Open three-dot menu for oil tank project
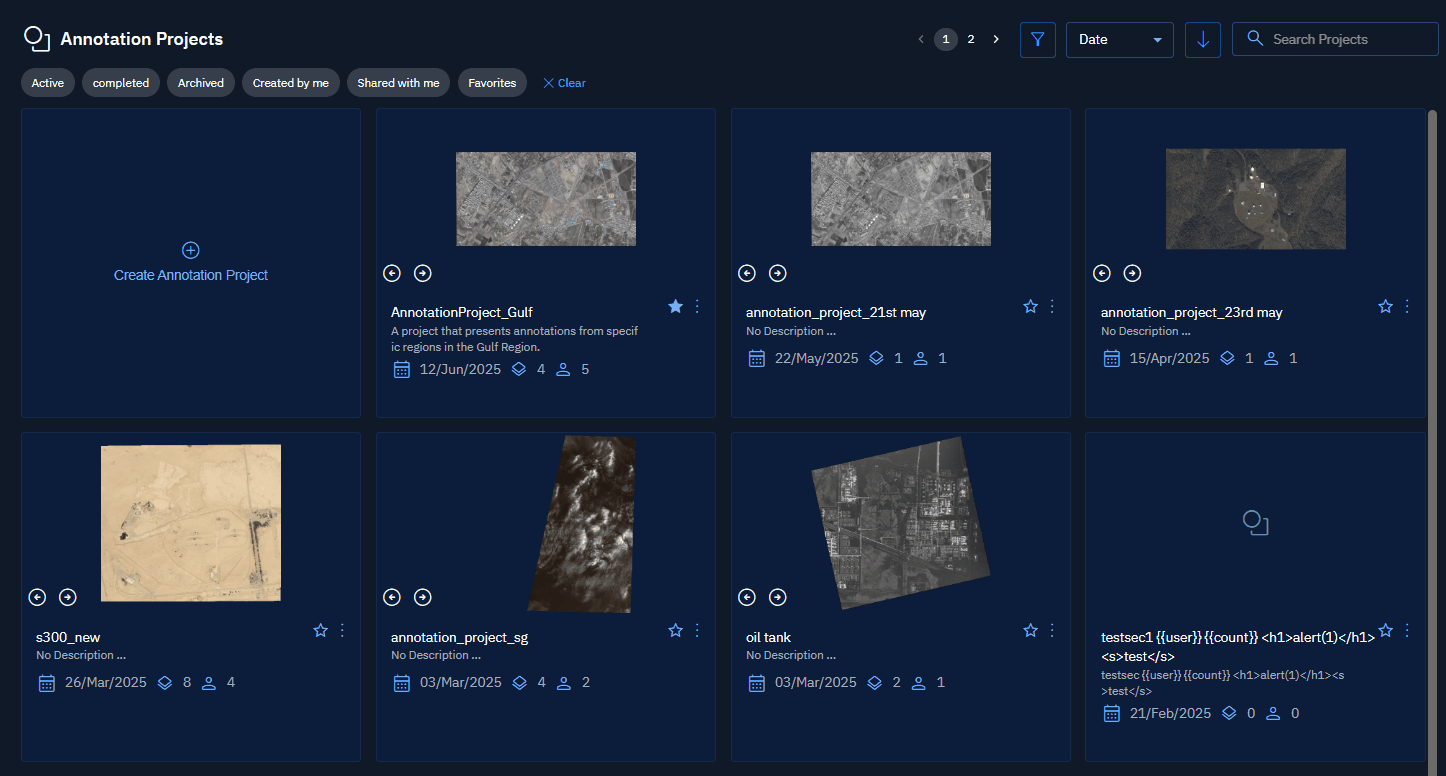The width and height of the screenshot is (1446, 776). coord(1052,630)
